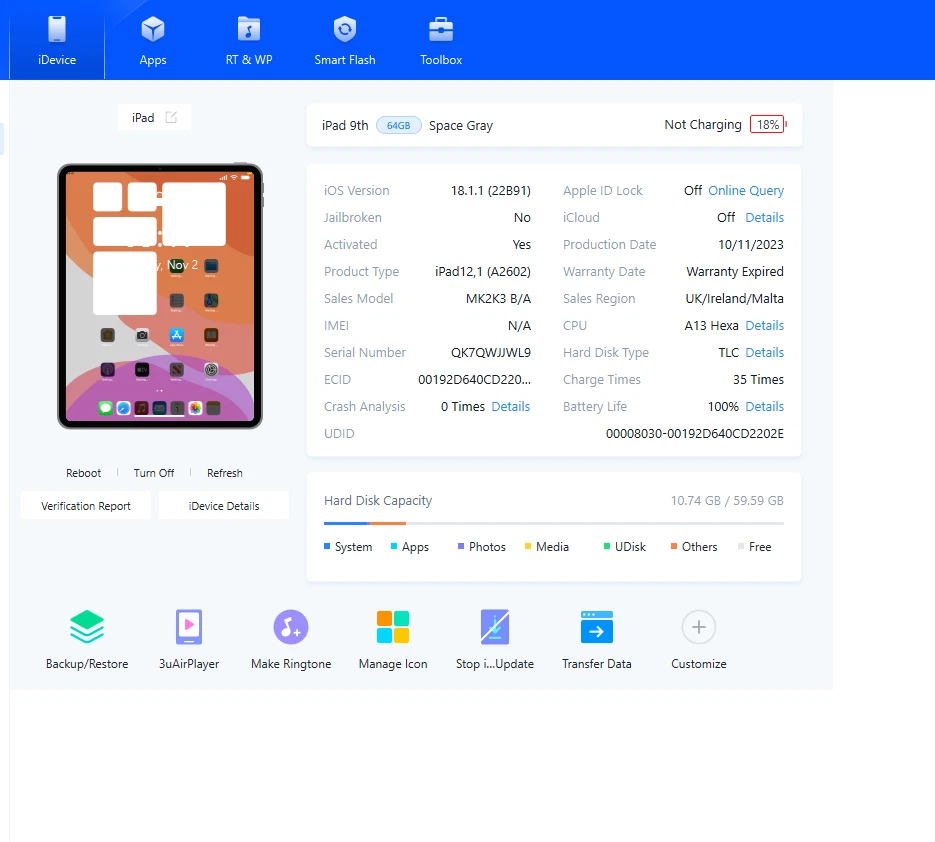Click the 18% battery indicator
Viewport: 935px width, 842px height.
[x=768, y=125]
